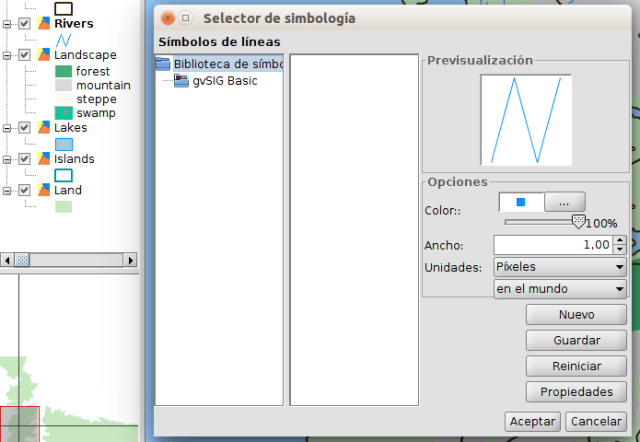This screenshot has height=442, width=640.
Task: Disable the Lakes layer checkbox
Action: tap(25, 128)
